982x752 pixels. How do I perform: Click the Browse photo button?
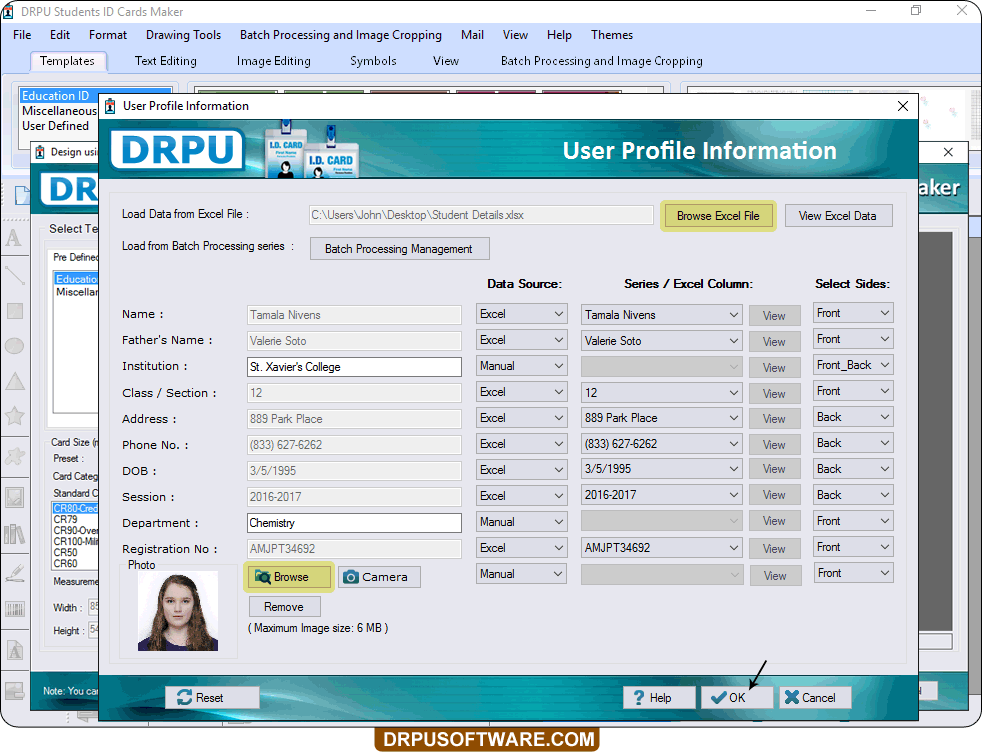(x=289, y=577)
